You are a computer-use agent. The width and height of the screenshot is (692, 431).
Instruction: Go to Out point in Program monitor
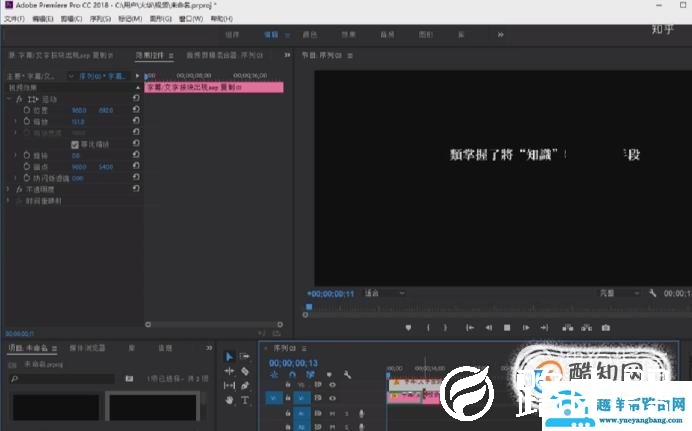coord(544,328)
